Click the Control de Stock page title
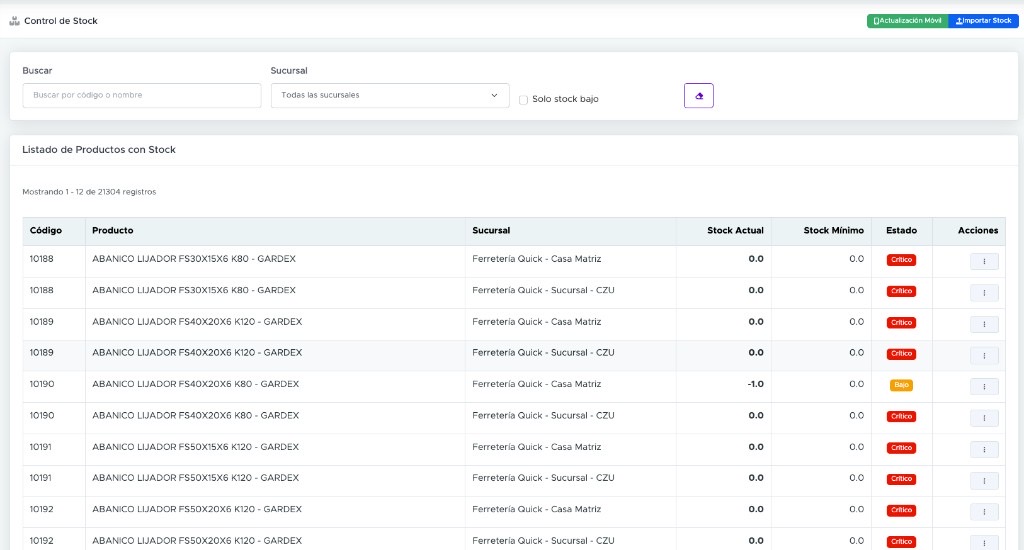Screen dimensions: 1024x550 pos(61,21)
